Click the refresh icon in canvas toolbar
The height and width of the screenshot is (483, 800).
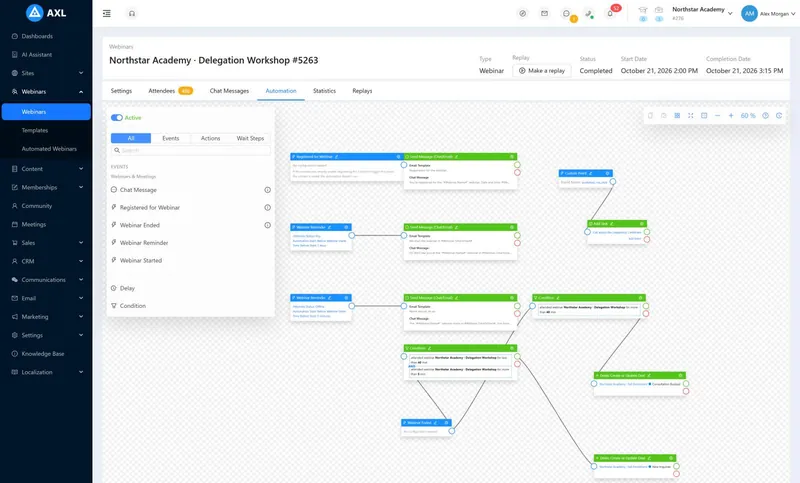[x=779, y=116]
